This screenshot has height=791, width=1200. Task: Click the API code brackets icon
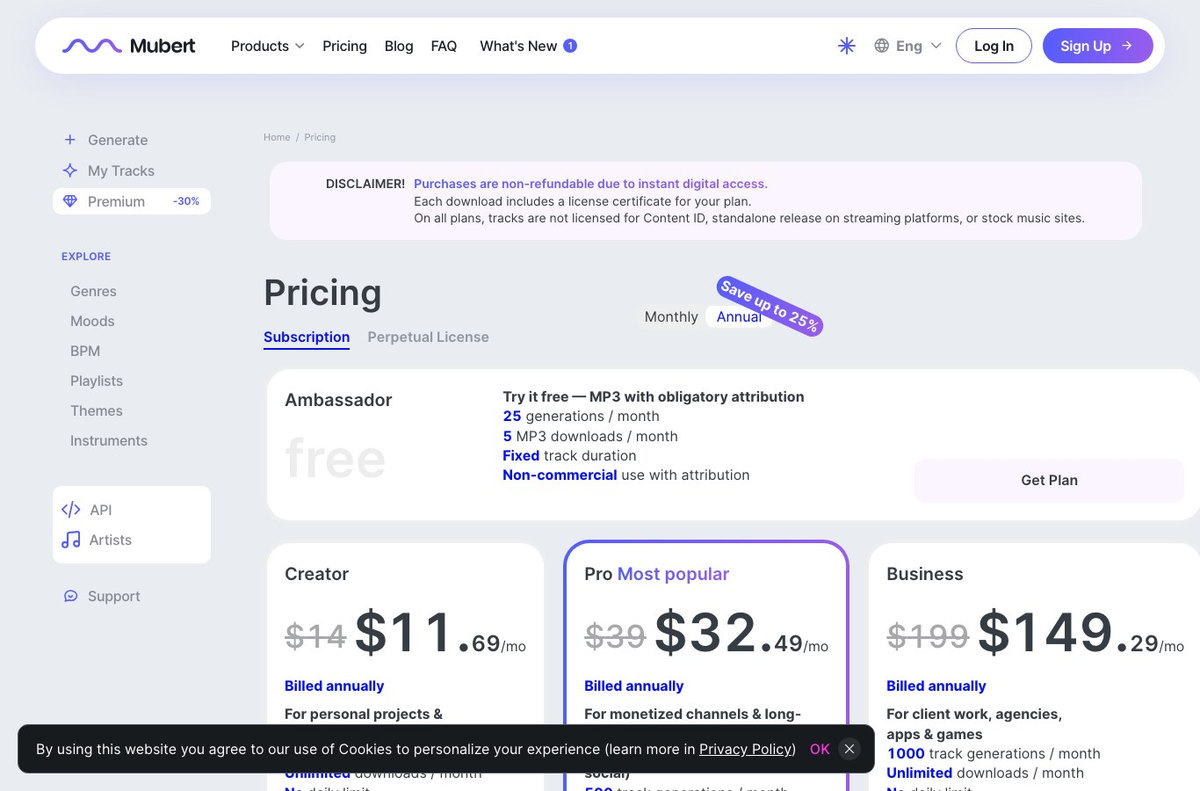coord(71,510)
